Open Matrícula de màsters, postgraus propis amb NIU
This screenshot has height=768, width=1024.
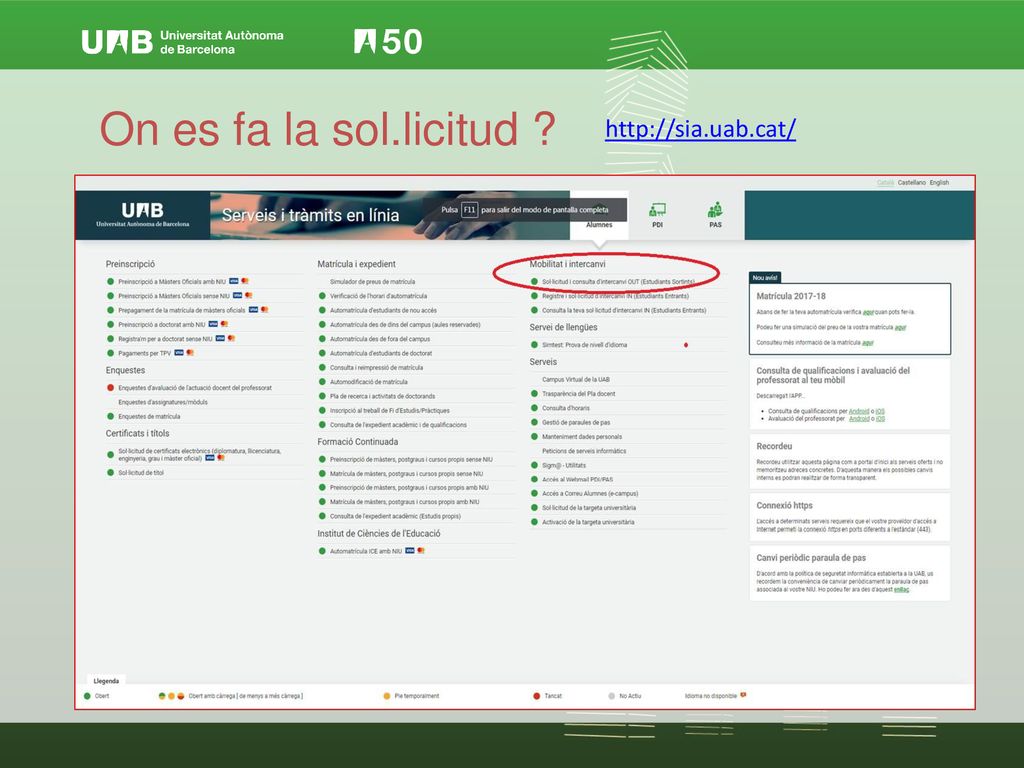[x=404, y=502]
